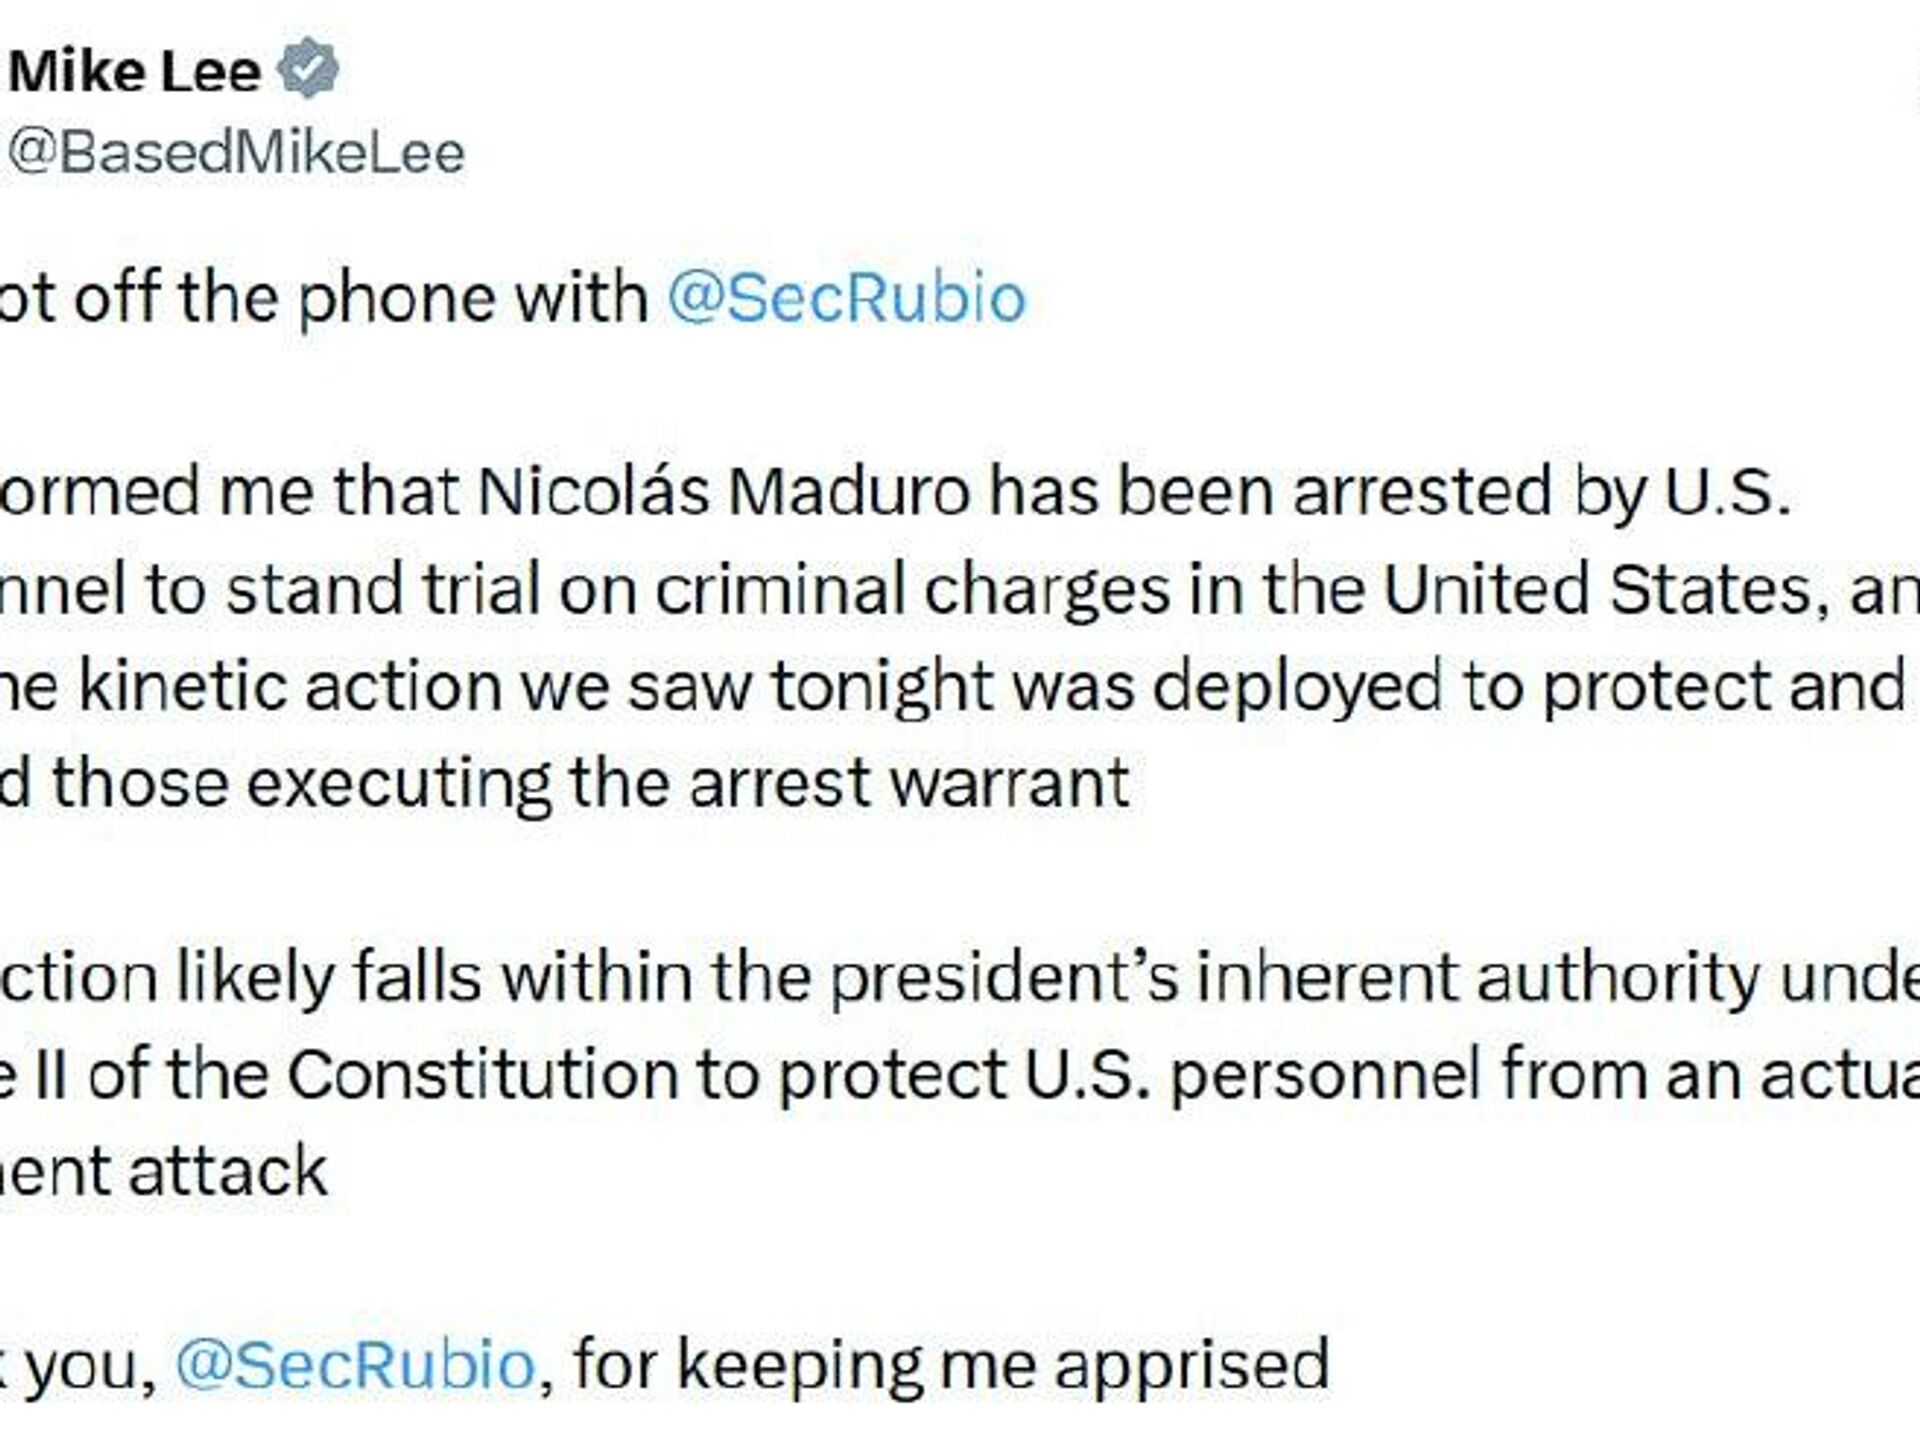Click the phrase 'those executing the arrest warrant'
This screenshot has height=1437, width=1920.
590,783
